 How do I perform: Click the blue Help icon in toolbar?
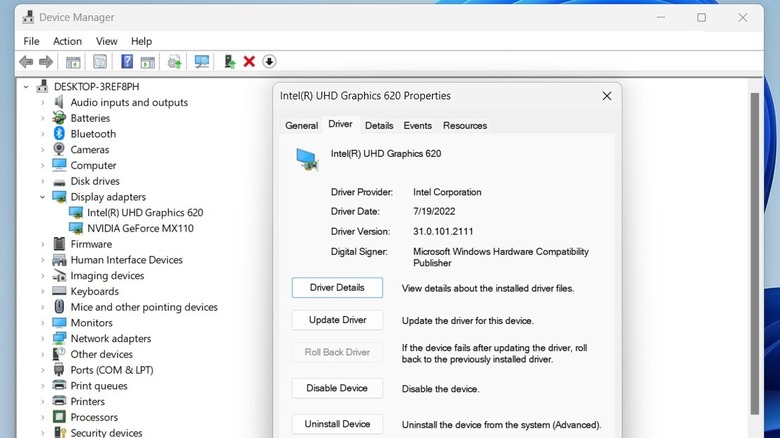coord(127,62)
